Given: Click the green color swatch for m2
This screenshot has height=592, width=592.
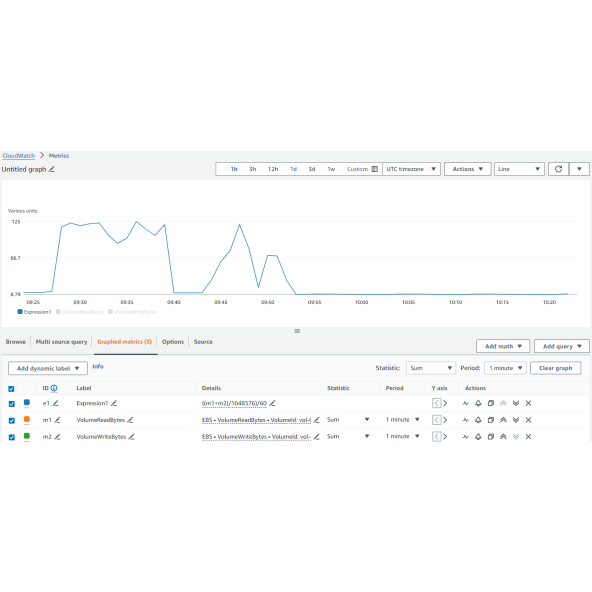Looking at the screenshot, I should [27, 436].
